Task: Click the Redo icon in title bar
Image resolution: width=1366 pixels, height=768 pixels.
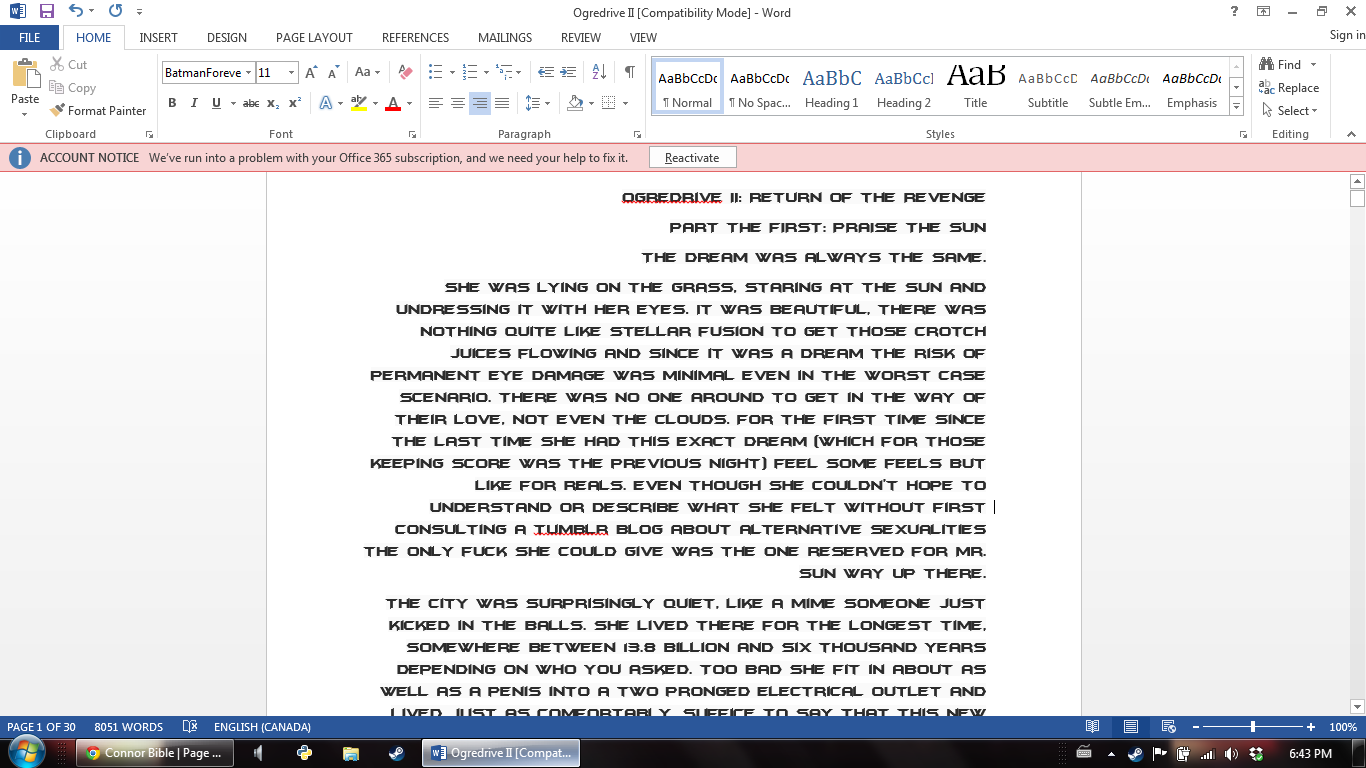Action: click(115, 12)
